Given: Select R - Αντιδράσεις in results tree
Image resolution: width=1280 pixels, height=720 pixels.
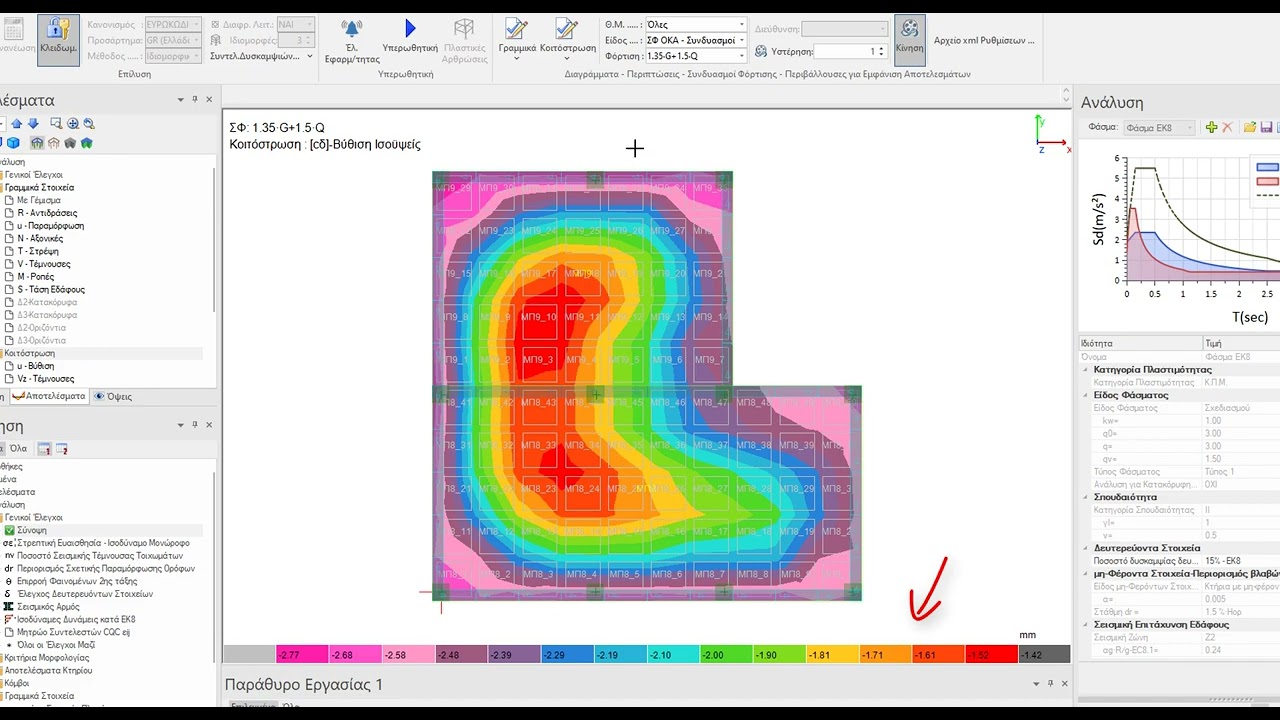Looking at the screenshot, I should point(47,213).
